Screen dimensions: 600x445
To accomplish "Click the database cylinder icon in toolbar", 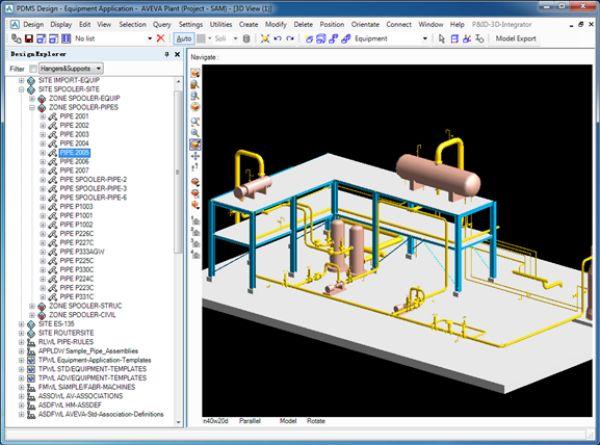I will click(x=247, y=39).
